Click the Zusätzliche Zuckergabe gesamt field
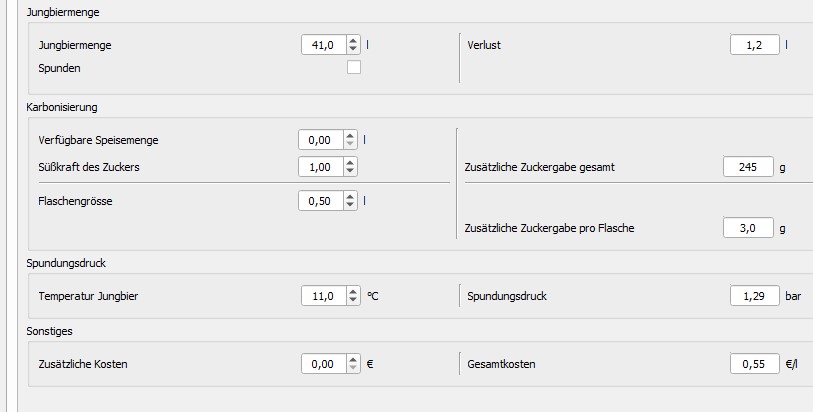The height and width of the screenshot is (412, 813). tap(748, 167)
